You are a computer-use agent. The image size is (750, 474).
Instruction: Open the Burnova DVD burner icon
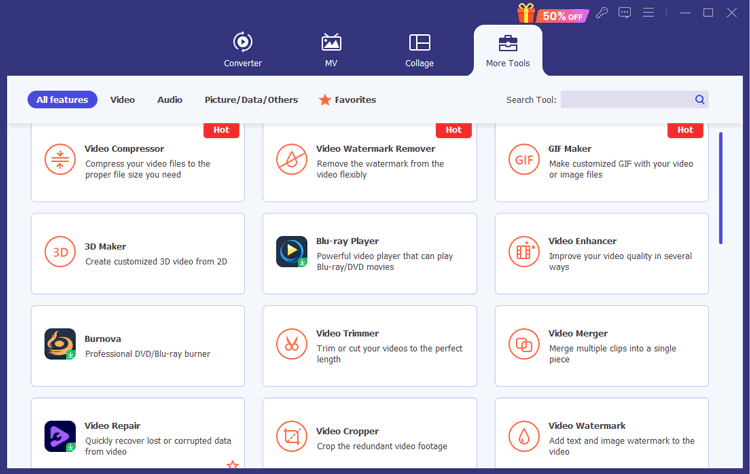60,344
